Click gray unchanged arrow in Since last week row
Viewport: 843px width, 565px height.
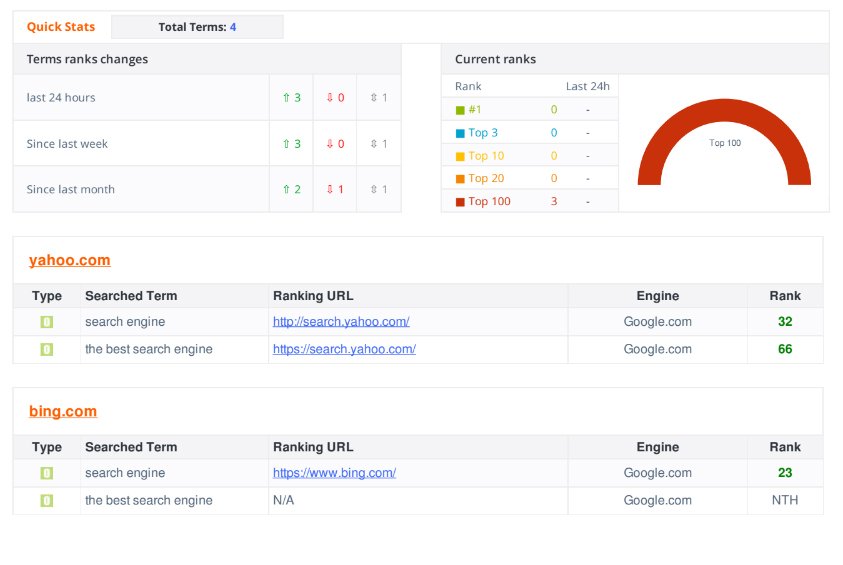click(374, 144)
